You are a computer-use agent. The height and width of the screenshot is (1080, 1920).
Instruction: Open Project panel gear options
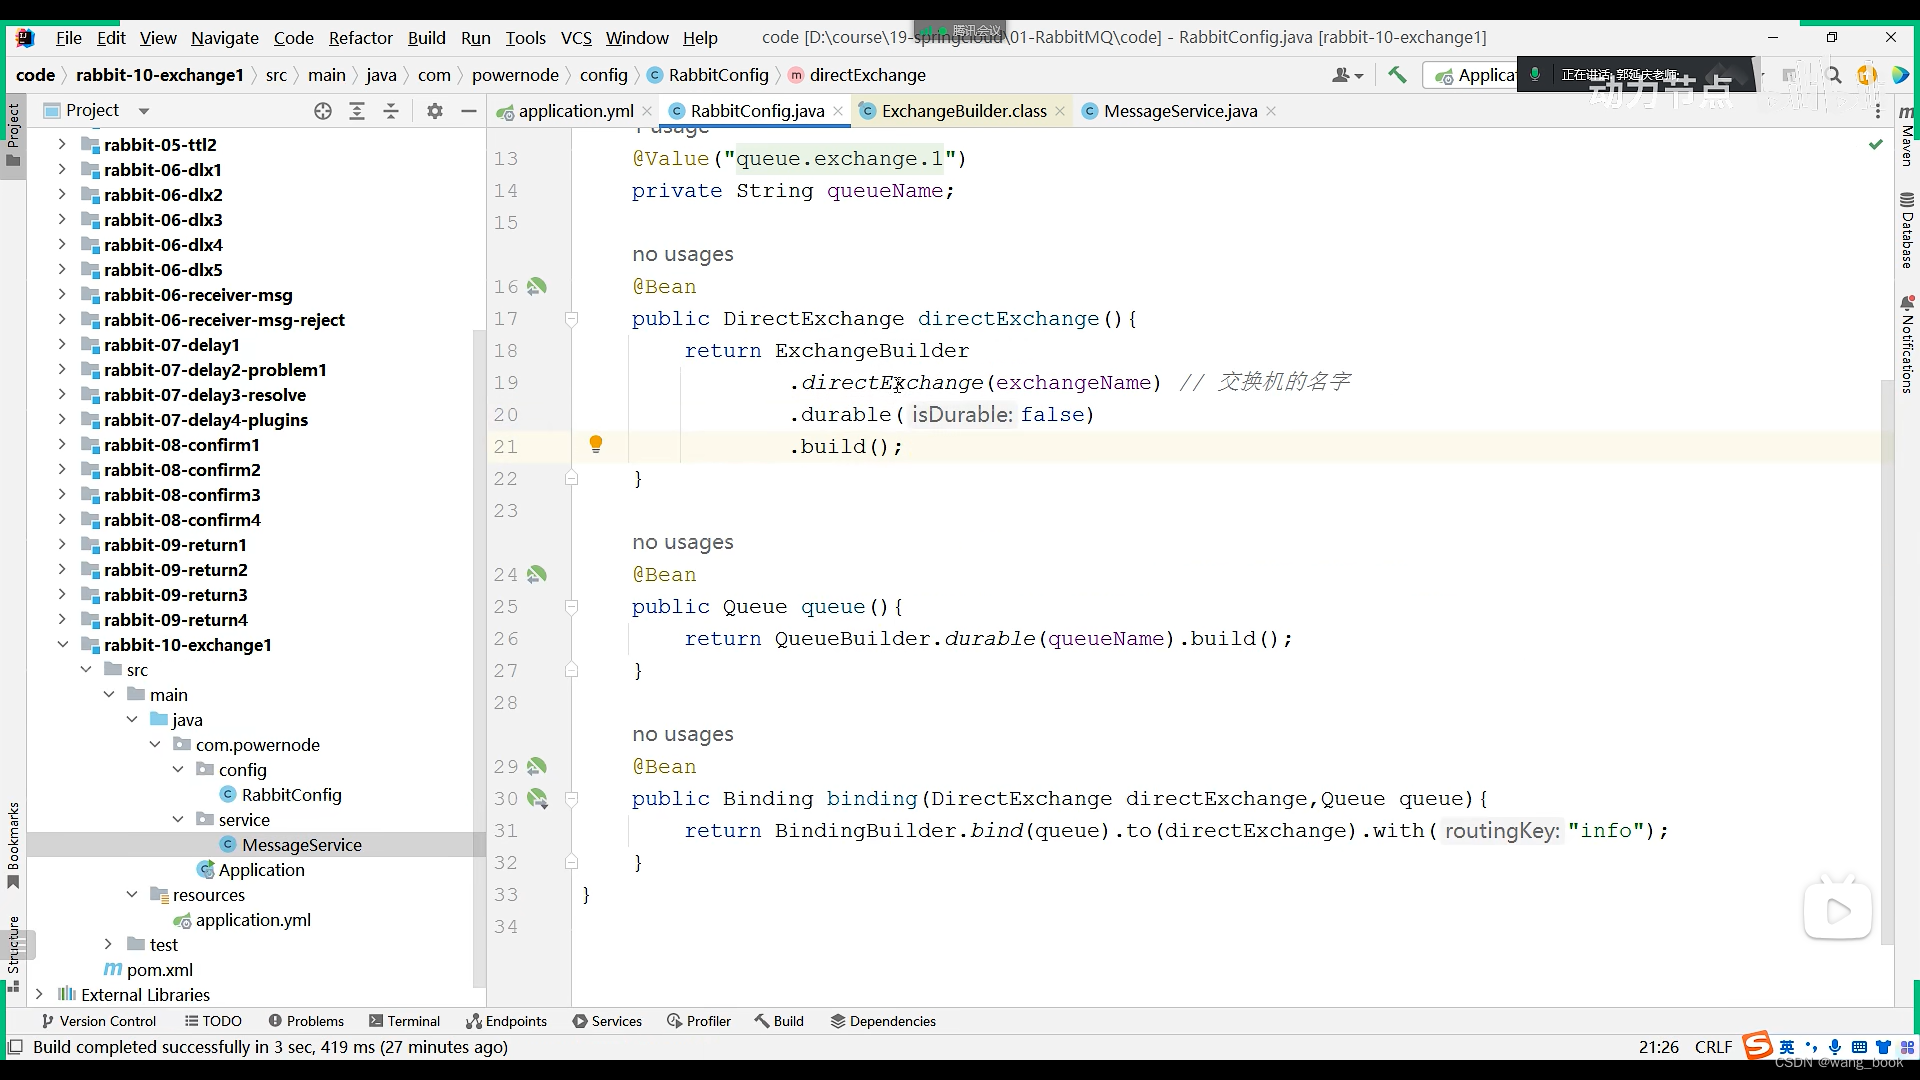click(x=434, y=111)
